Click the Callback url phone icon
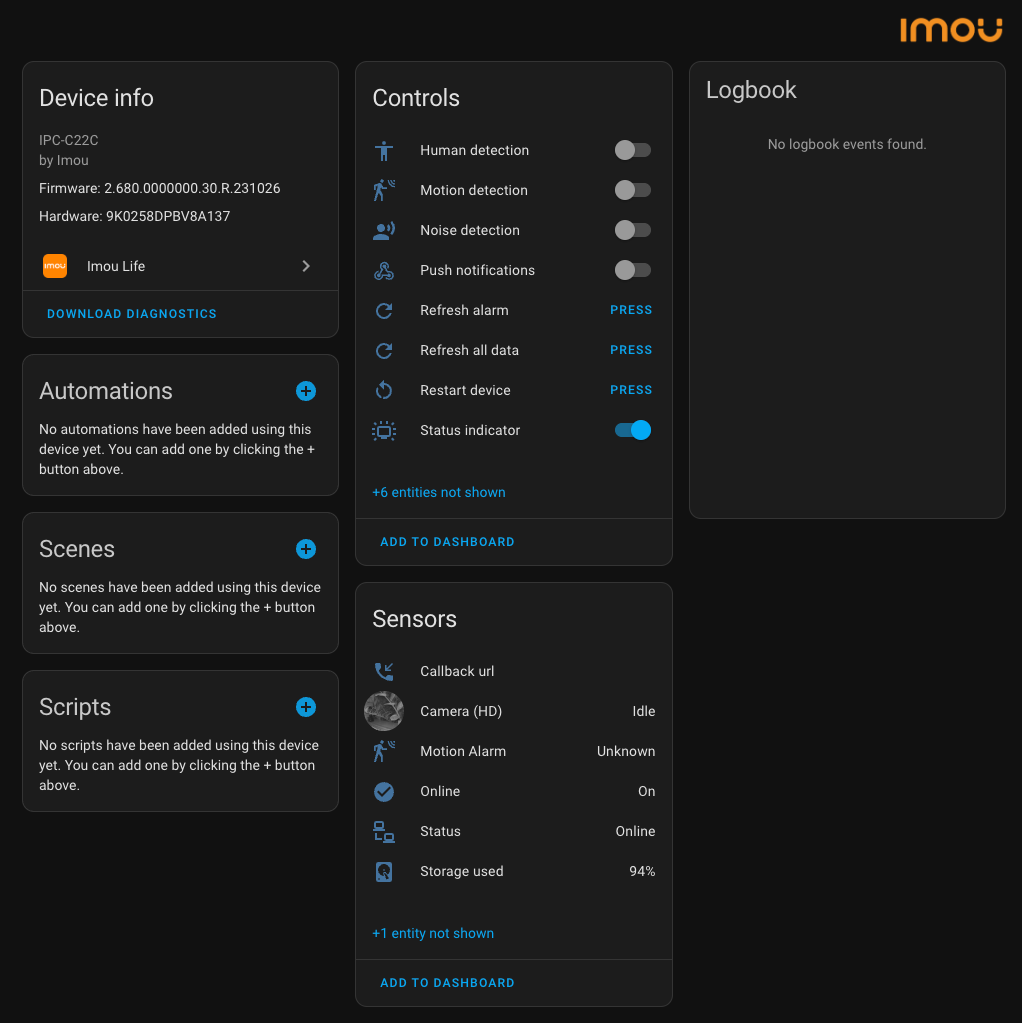The height and width of the screenshot is (1023, 1022). point(384,672)
